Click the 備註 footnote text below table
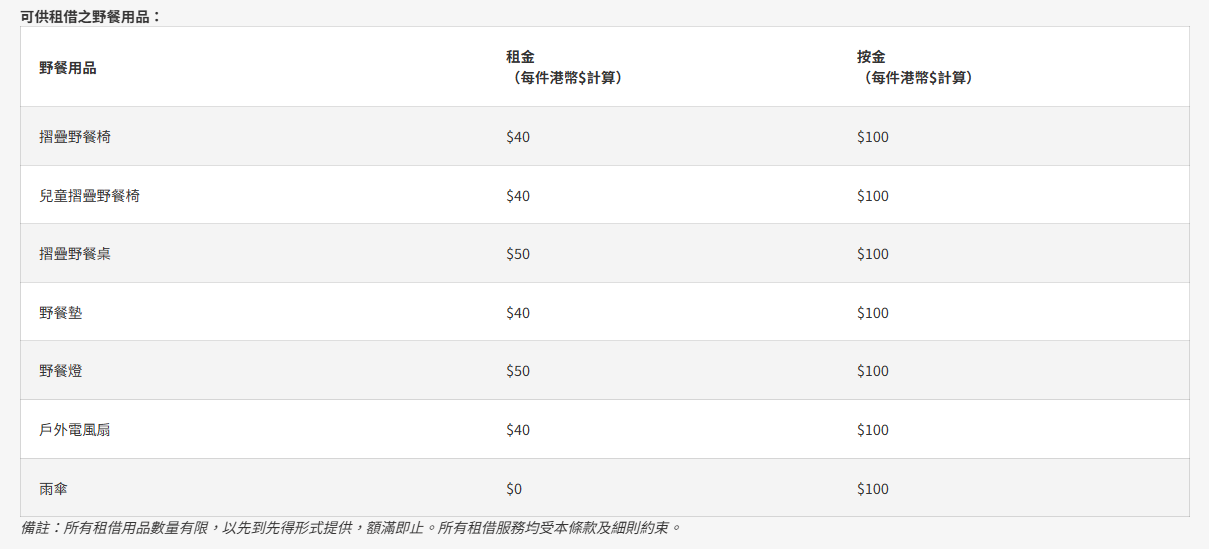 (350, 527)
